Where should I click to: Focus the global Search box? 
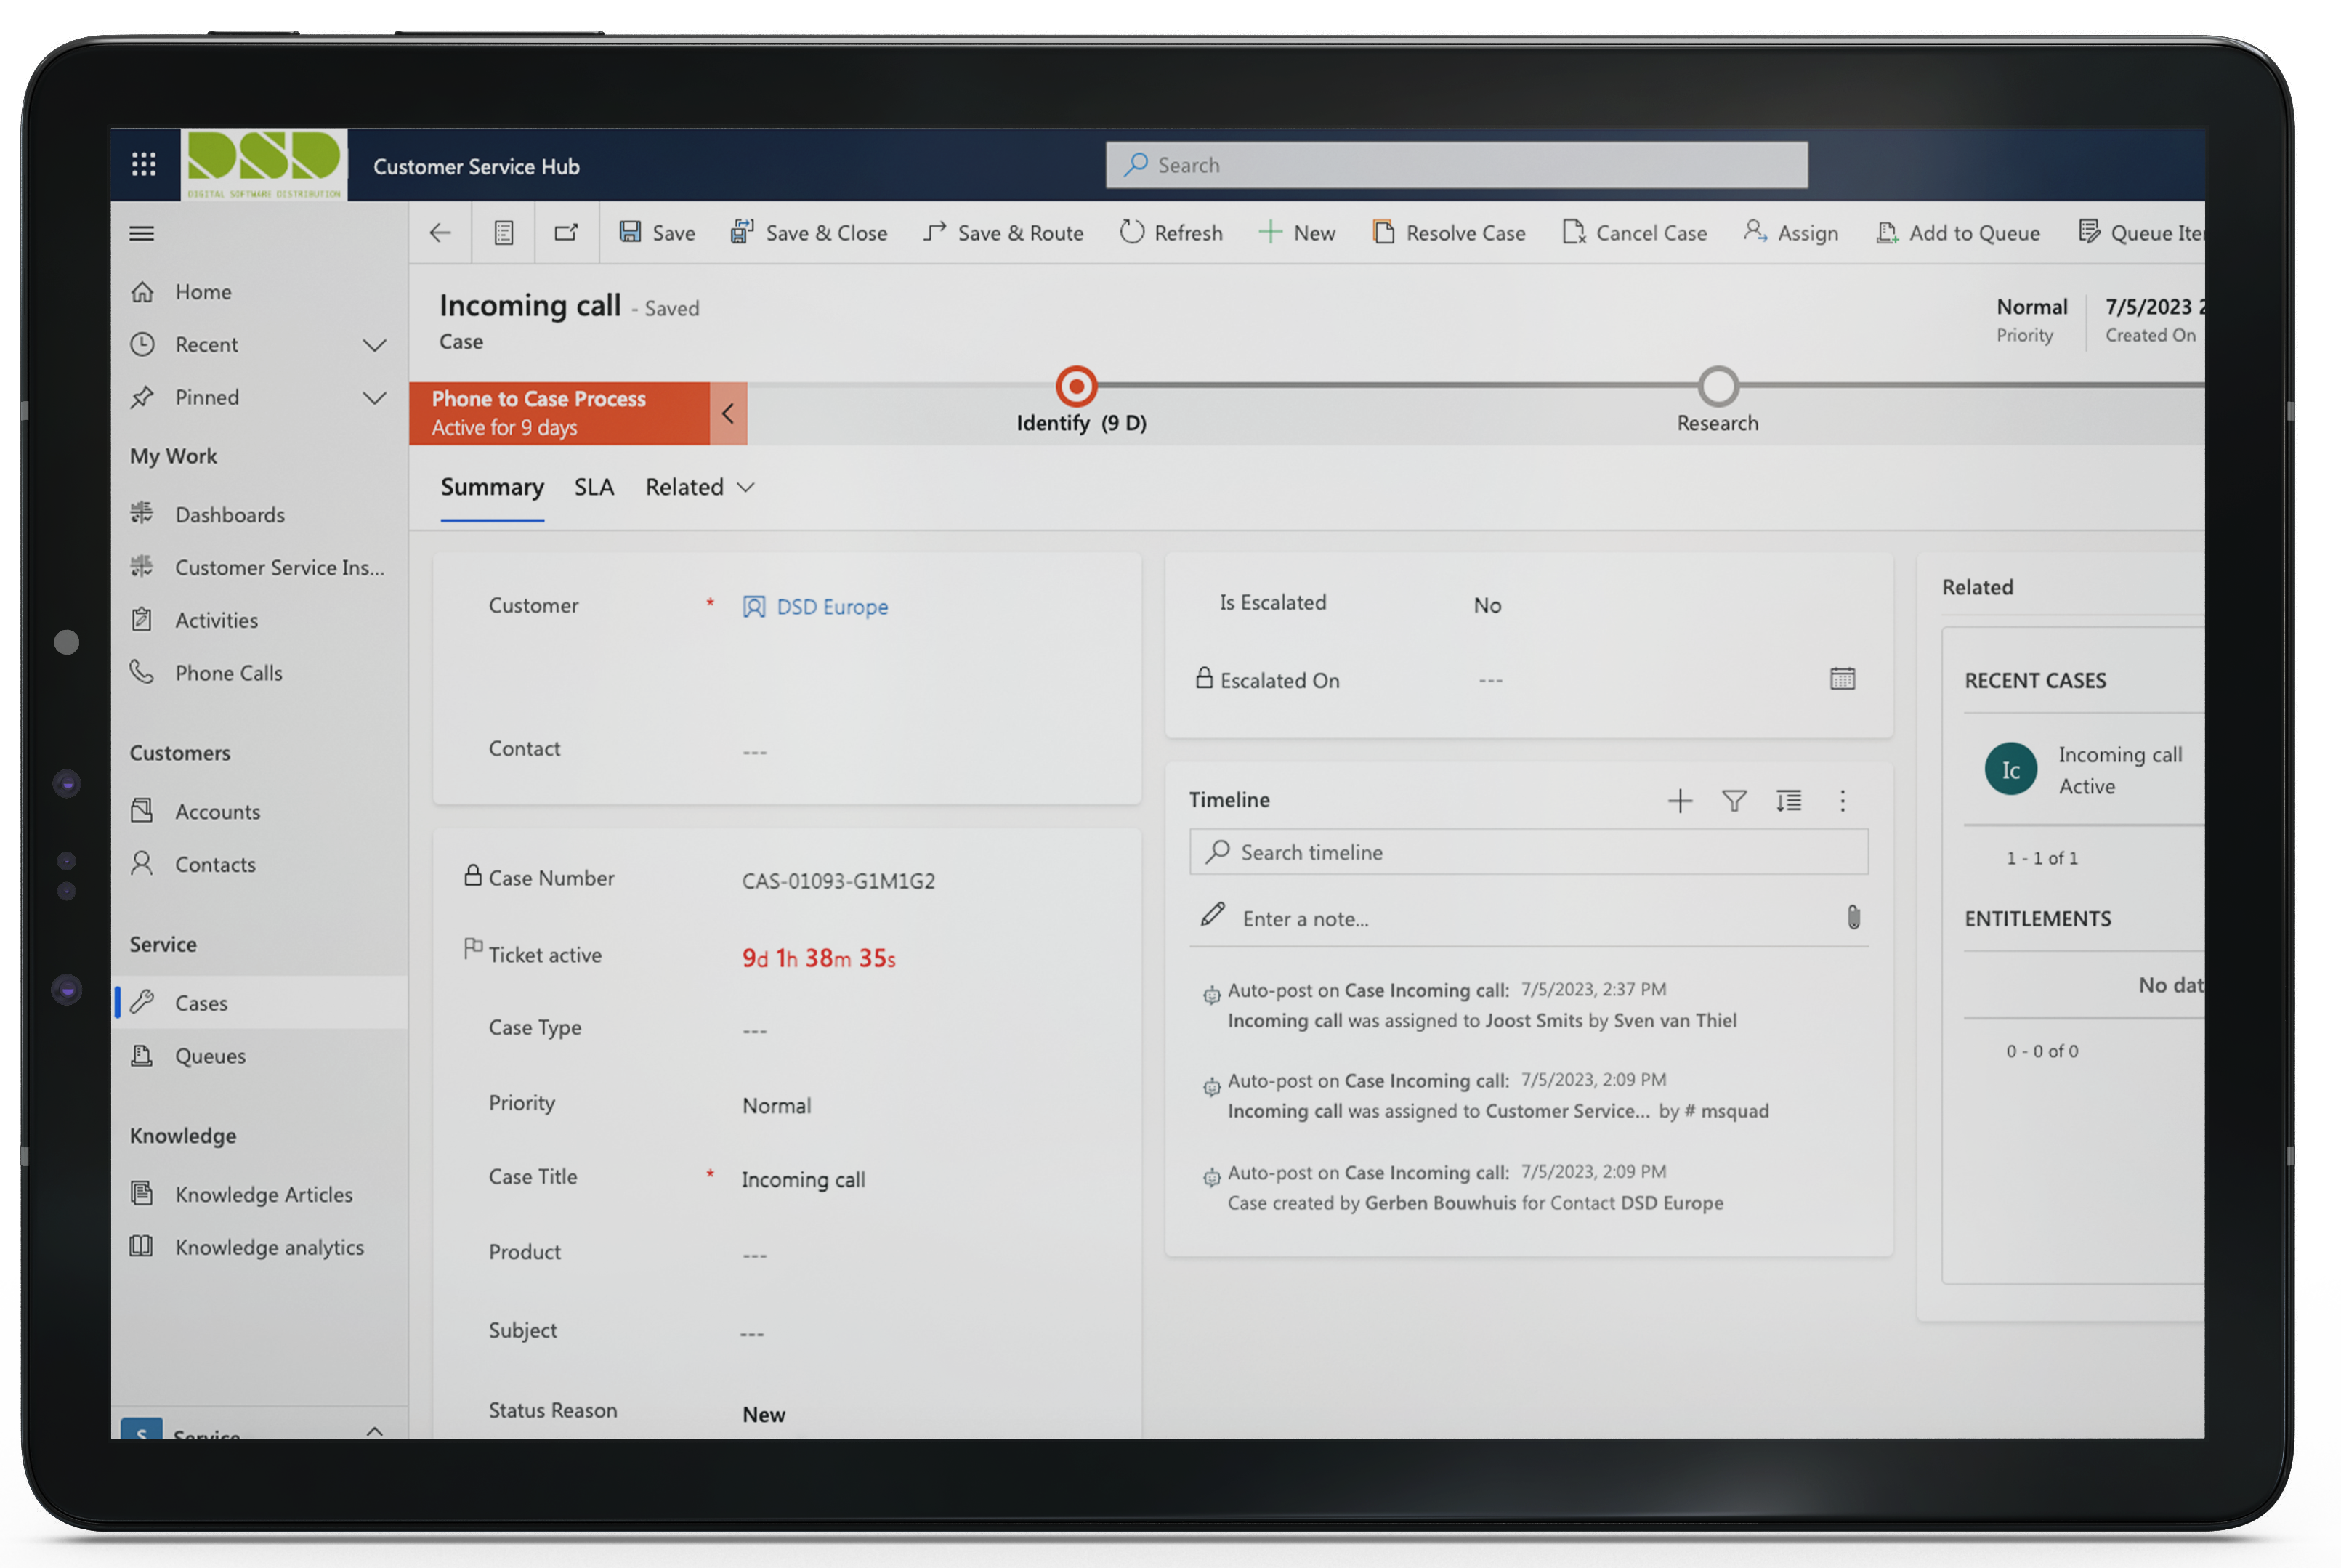tap(1456, 165)
